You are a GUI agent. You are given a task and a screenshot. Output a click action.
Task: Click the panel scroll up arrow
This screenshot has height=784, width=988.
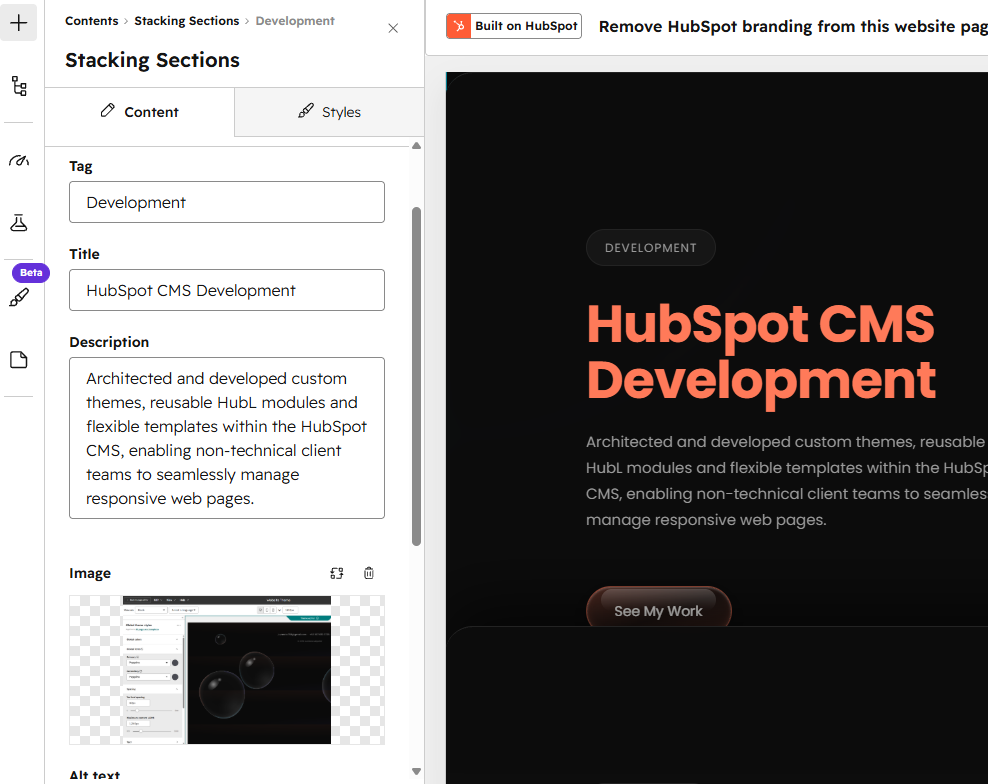416,146
